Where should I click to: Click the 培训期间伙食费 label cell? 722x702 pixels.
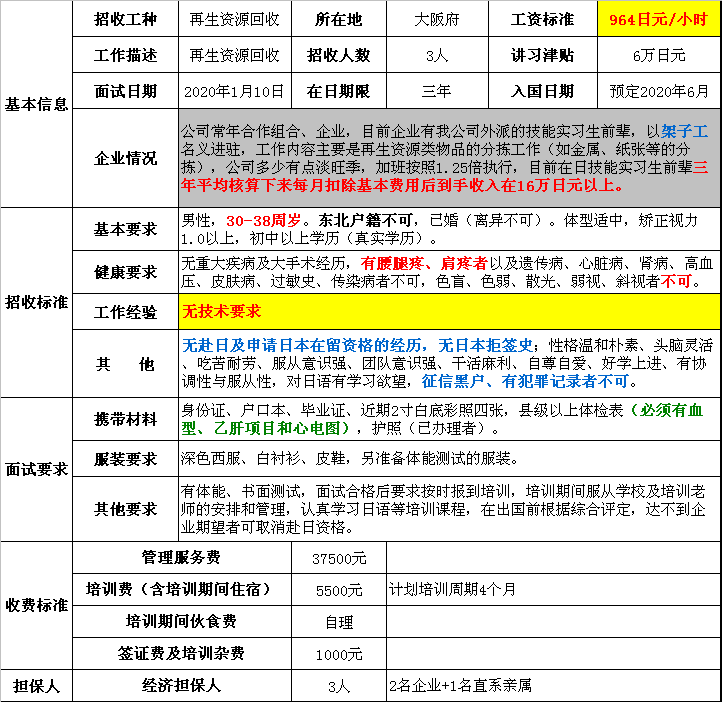click(181, 621)
